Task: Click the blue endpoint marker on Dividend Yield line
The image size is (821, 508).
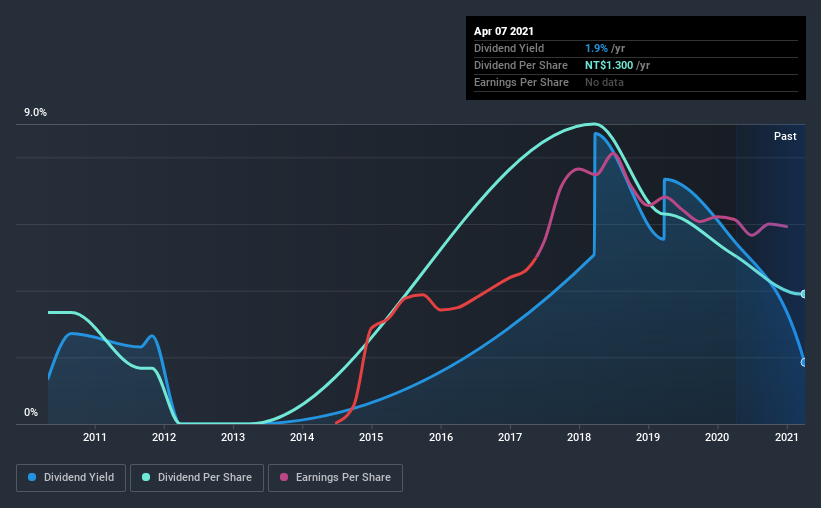Action: click(x=804, y=362)
